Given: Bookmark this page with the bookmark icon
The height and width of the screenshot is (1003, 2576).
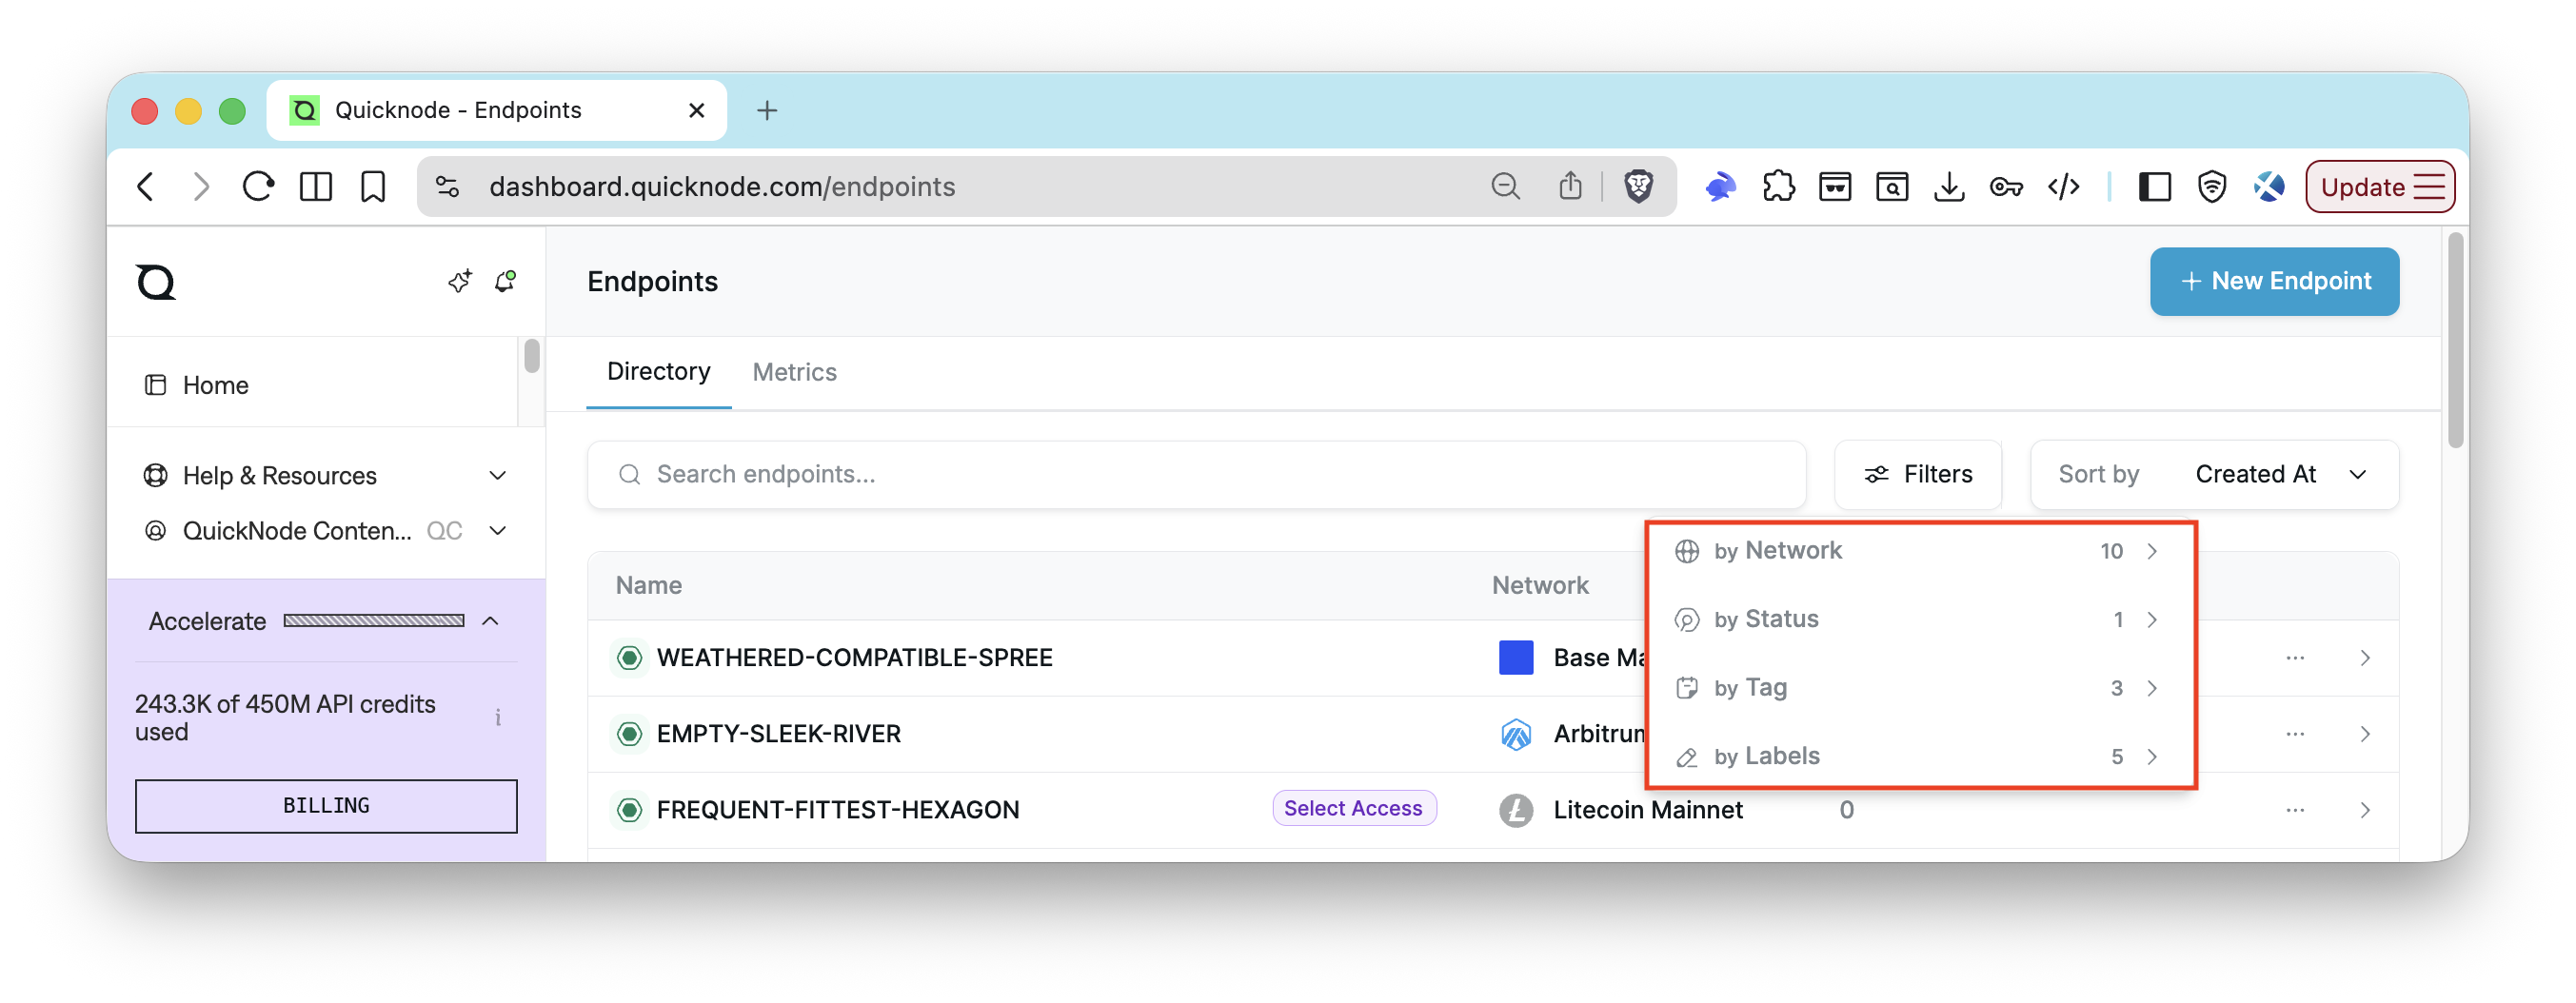Looking at the screenshot, I should click(373, 186).
